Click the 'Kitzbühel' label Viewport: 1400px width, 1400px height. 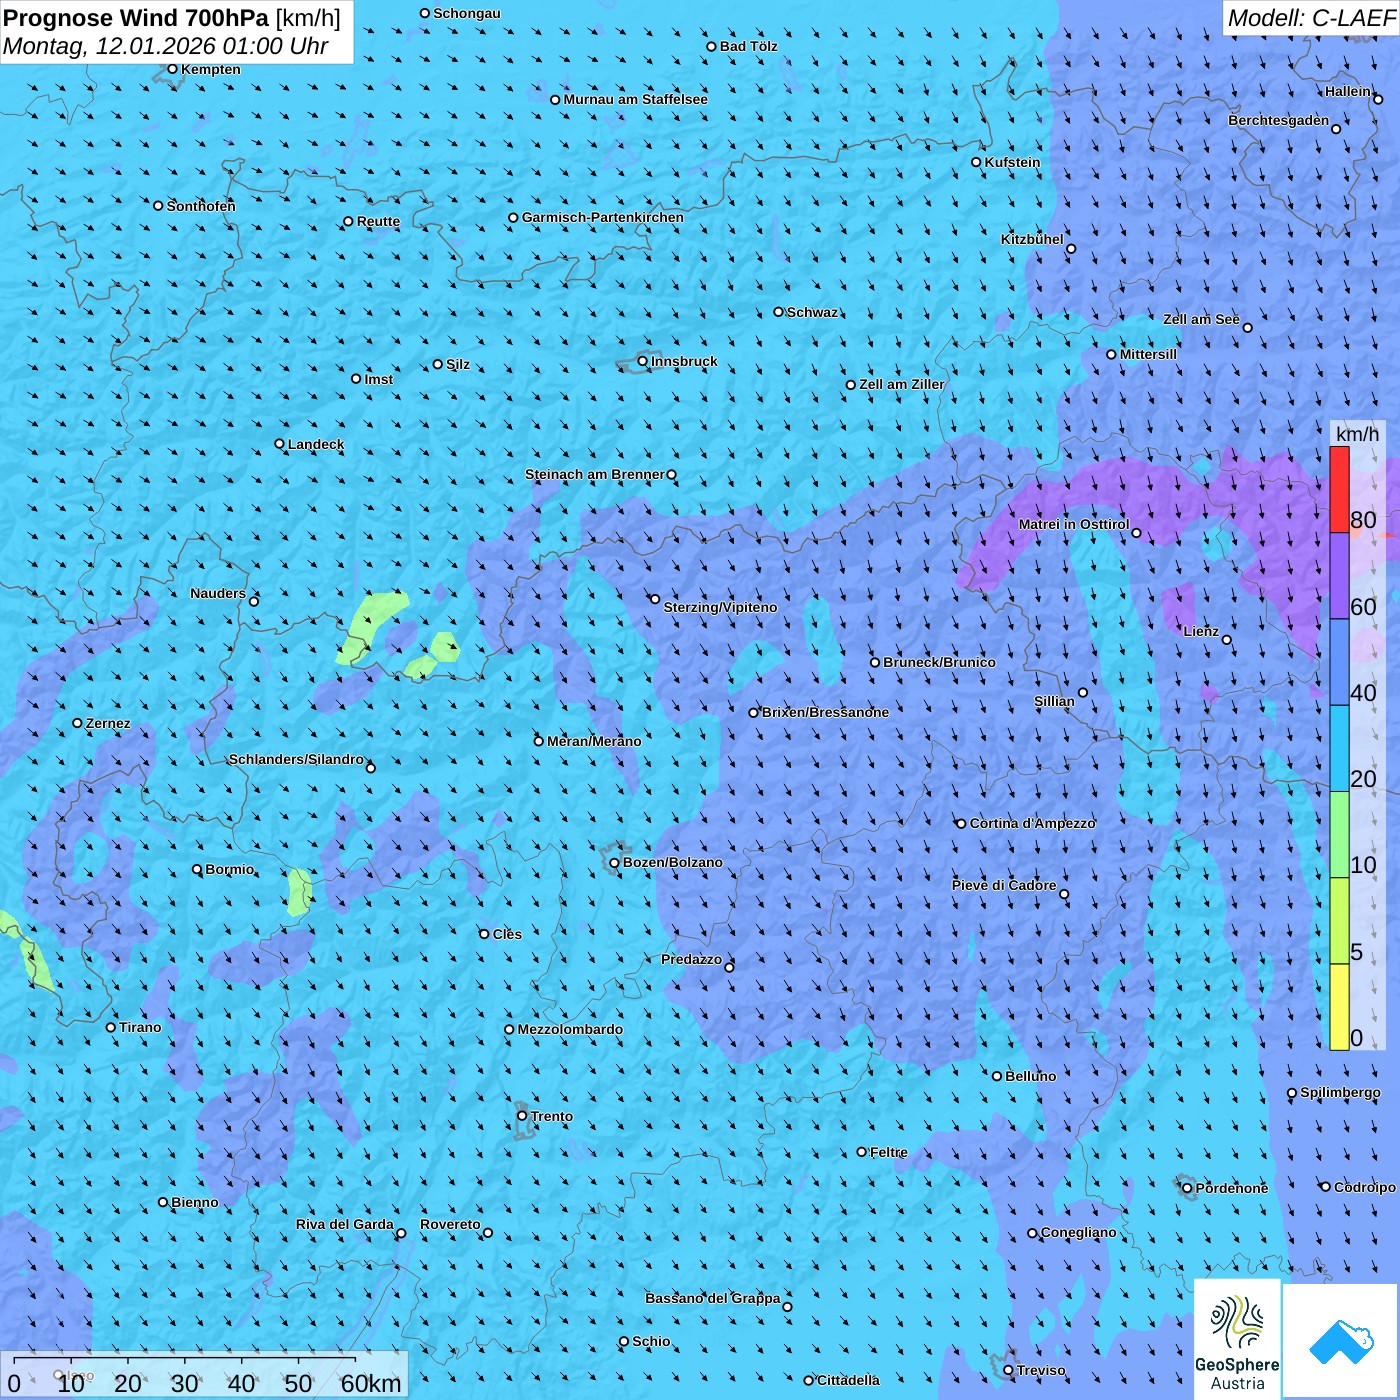click(x=1032, y=239)
